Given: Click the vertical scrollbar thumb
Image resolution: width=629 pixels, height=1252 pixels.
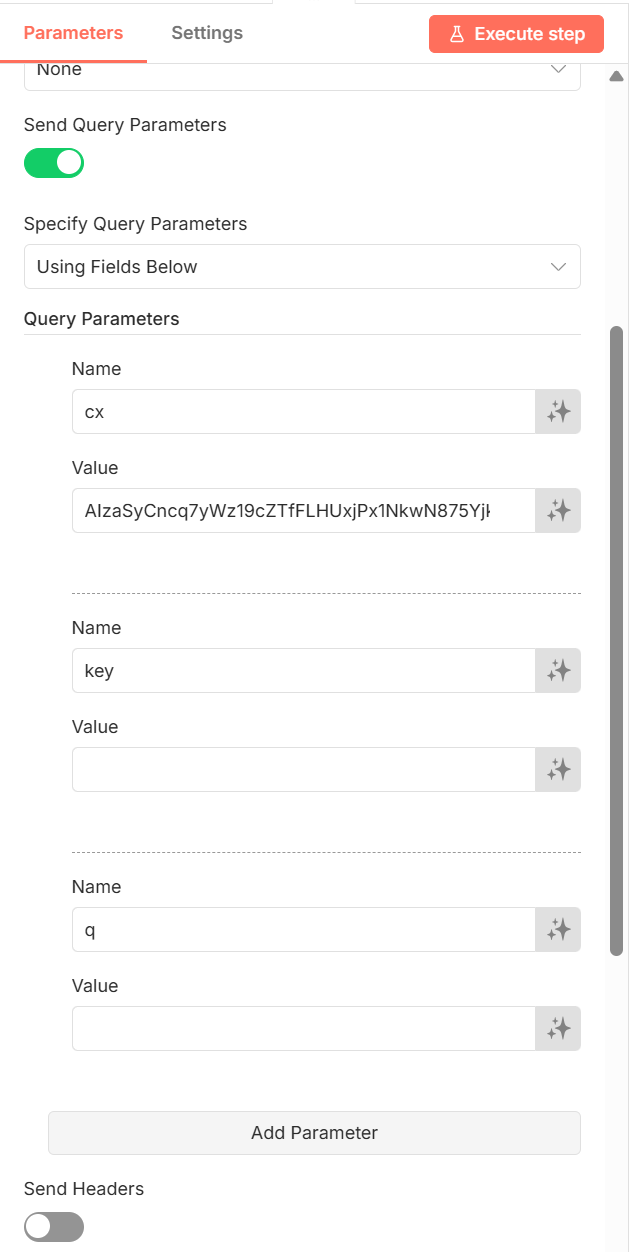Looking at the screenshot, I should 617,640.
